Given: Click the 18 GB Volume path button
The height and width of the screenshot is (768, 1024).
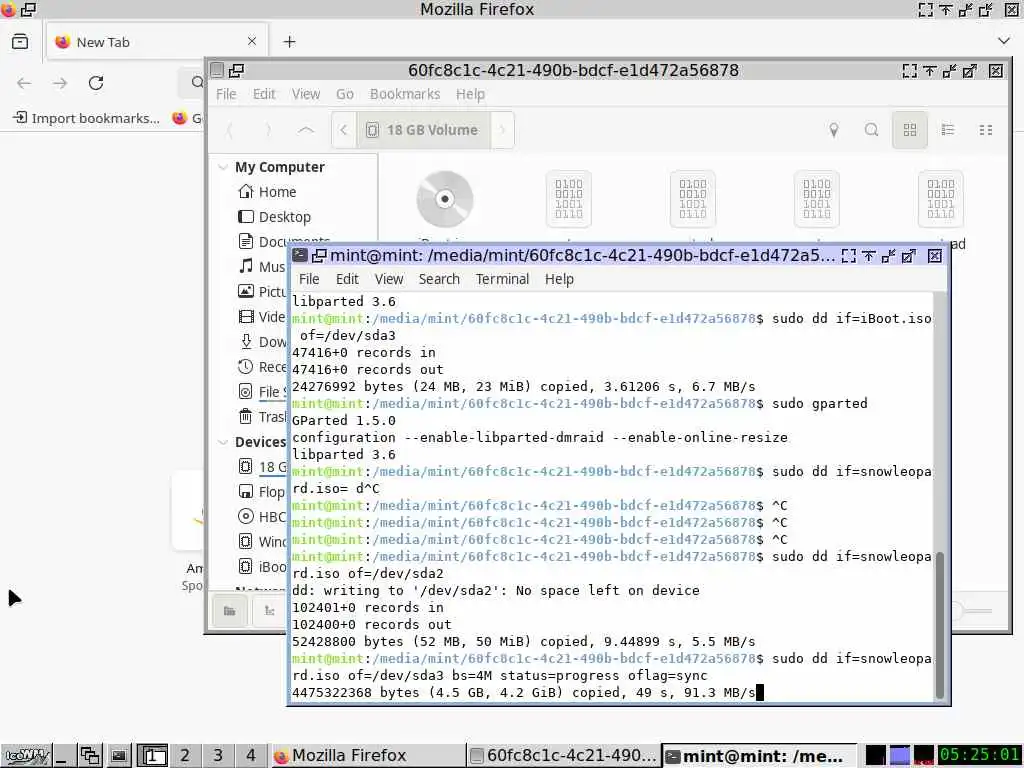Looking at the screenshot, I should coord(423,130).
